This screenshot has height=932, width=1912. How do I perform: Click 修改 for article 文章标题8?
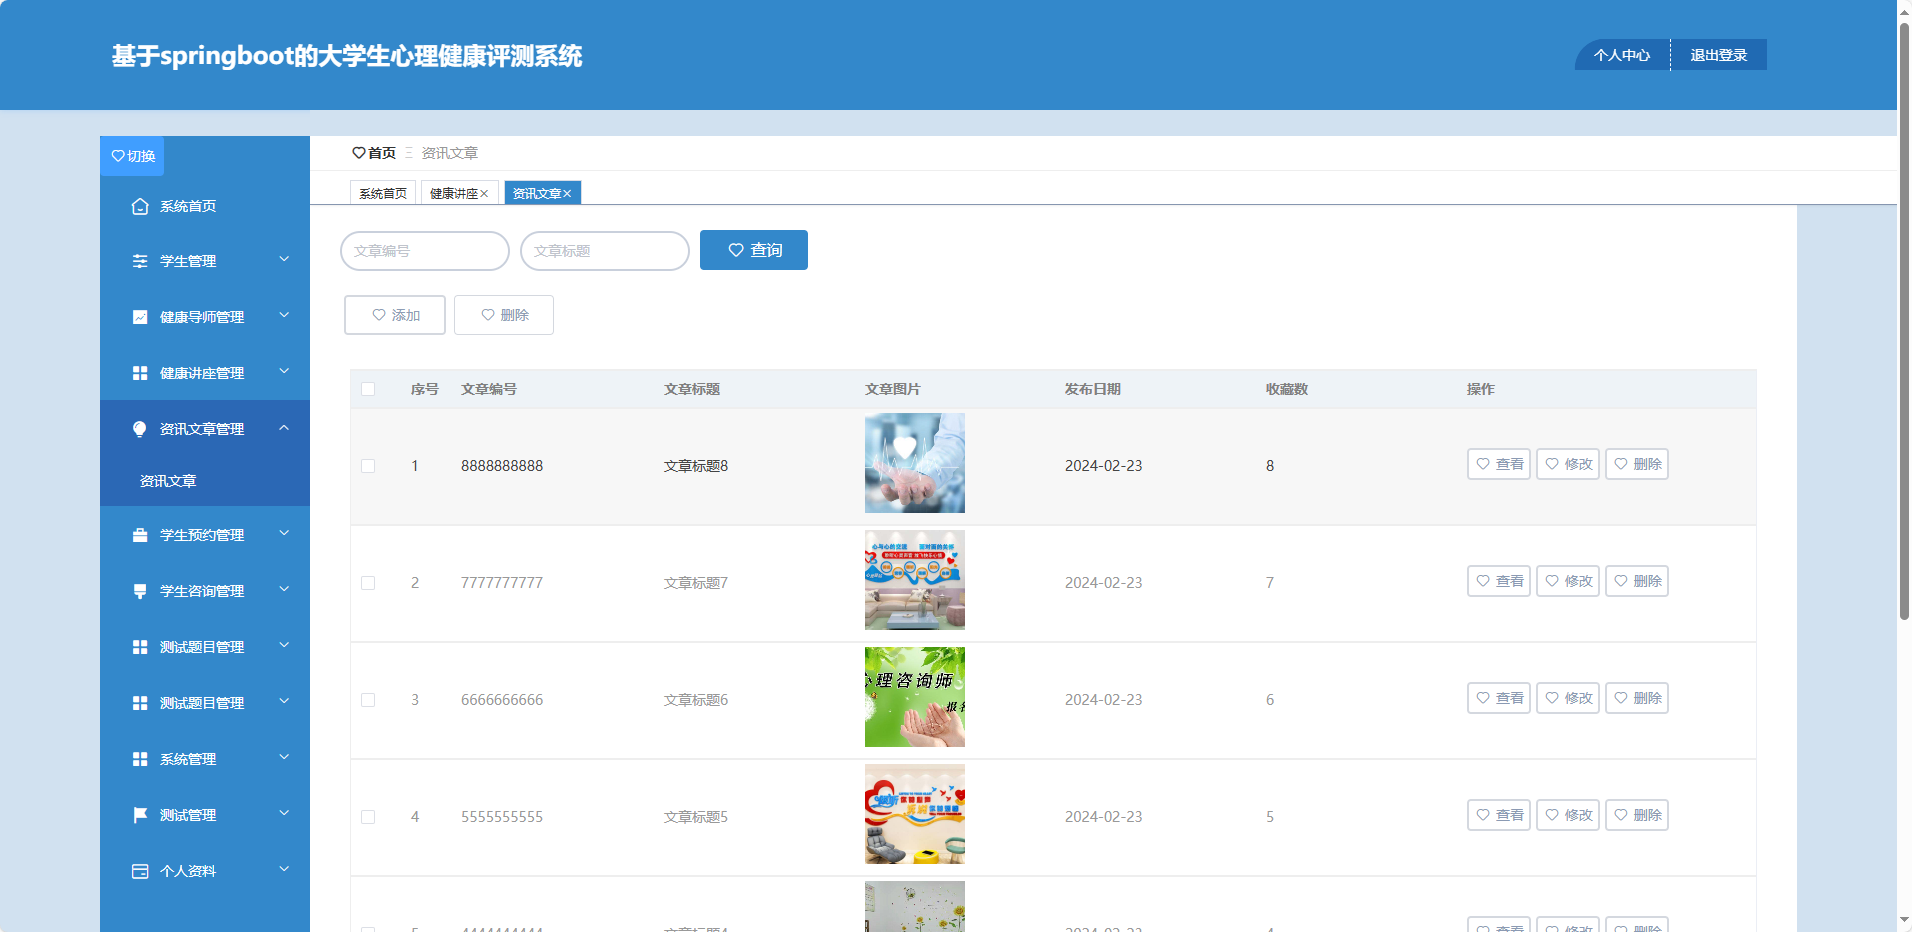click(x=1568, y=464)
